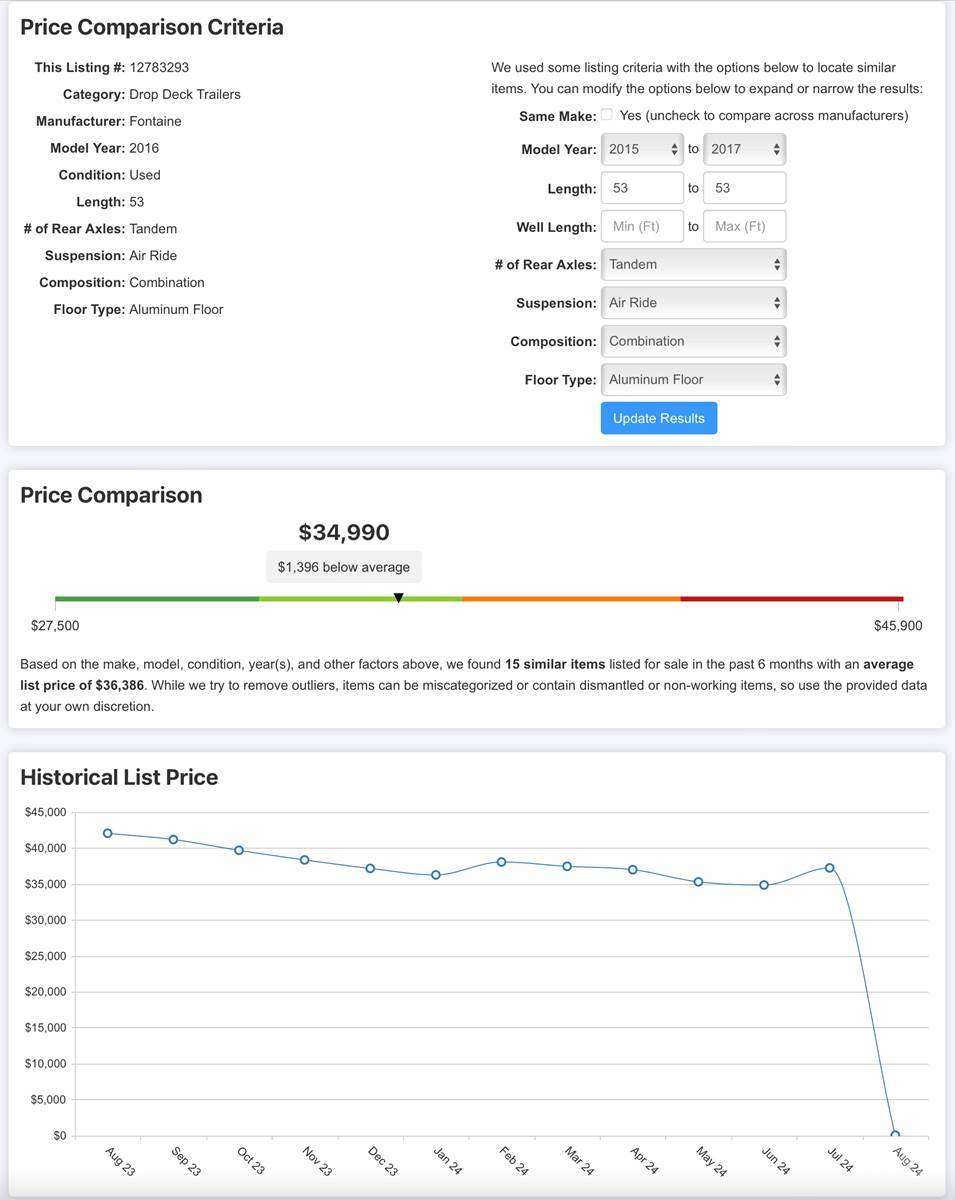Viewport: 955px width, 1200px height.
Task: Click the minimum Length input field
Action: click(642, 188)
